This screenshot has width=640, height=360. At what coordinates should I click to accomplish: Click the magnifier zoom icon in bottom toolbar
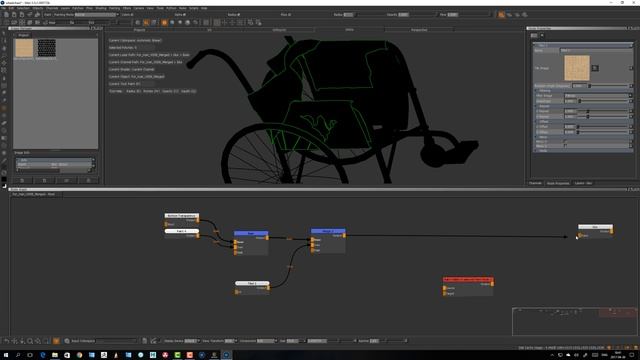[x=30, y=341]
